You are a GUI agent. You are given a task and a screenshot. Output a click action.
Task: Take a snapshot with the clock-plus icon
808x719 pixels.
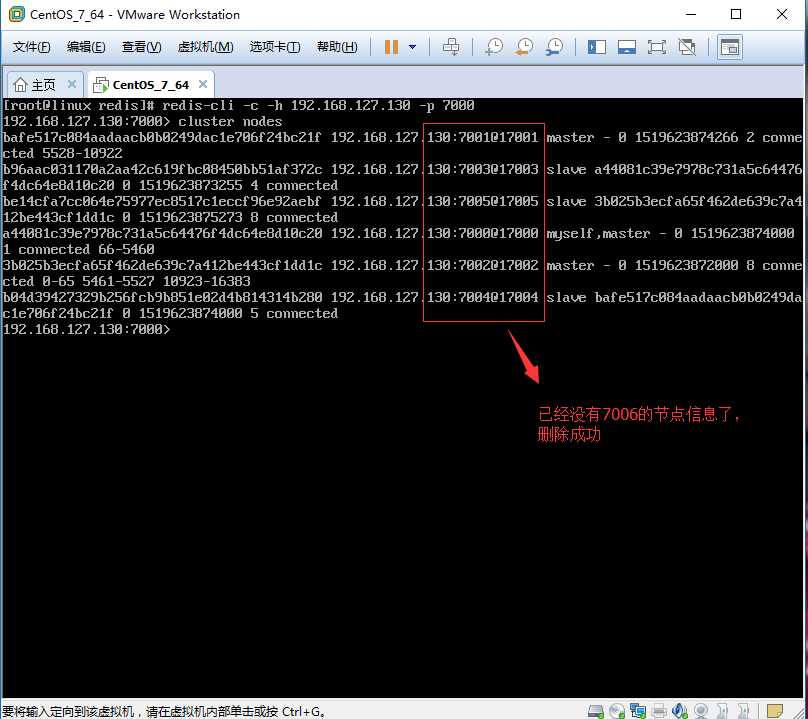[494, 47]
